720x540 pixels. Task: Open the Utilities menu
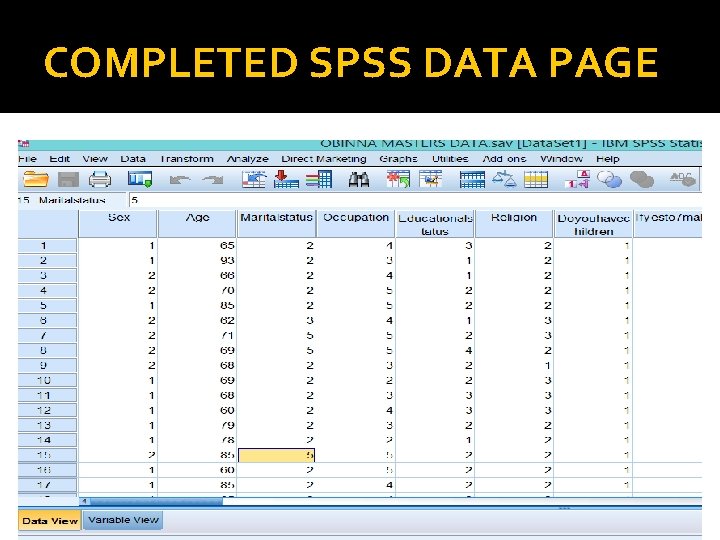[x=450, y=159]
